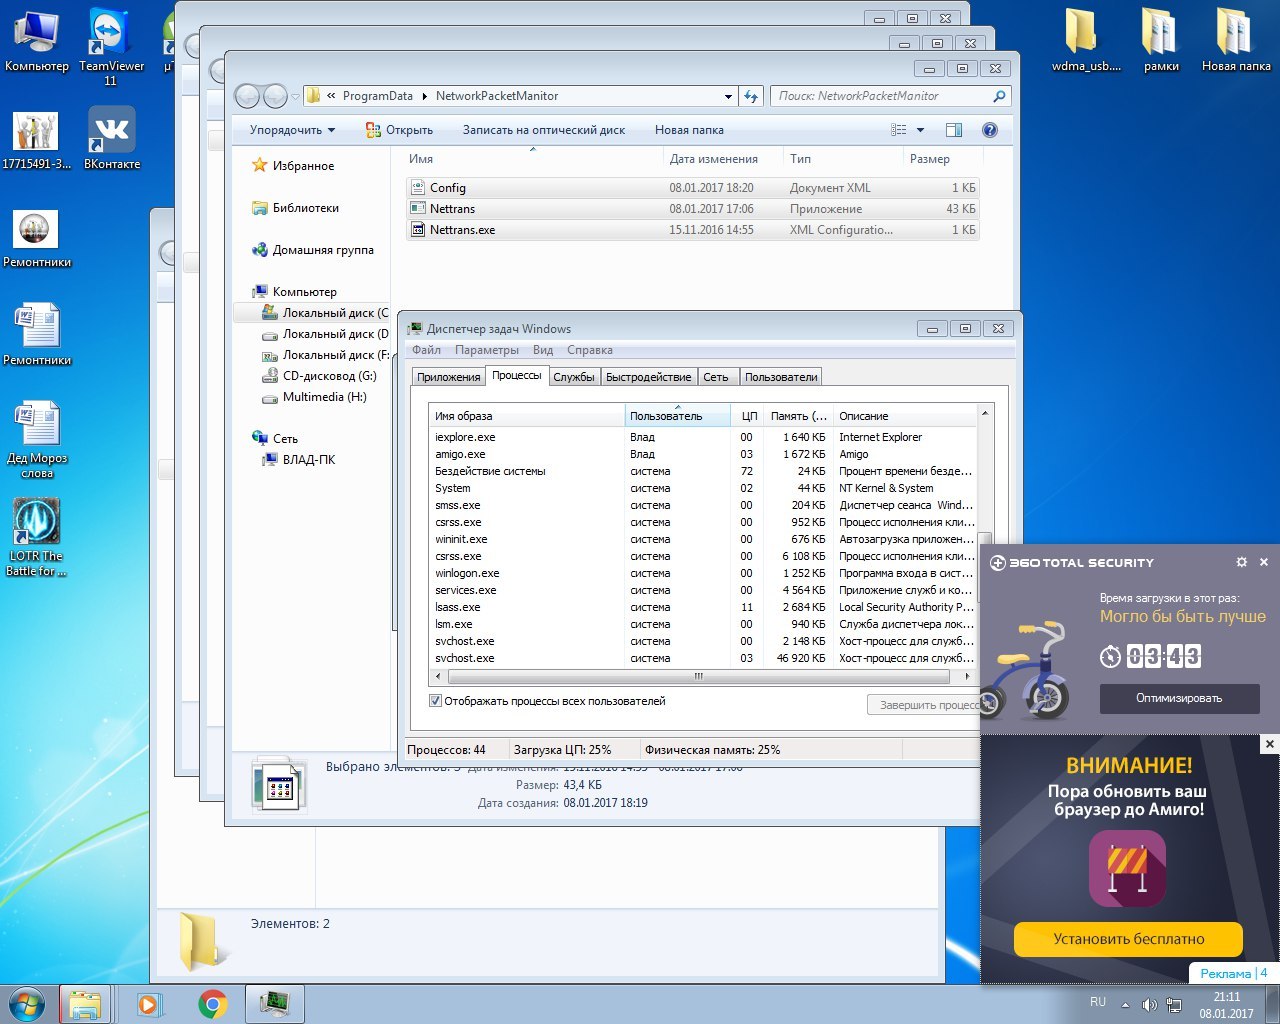The width and height of the screenshot is (1280, 1024).
Task: Select the Nettrans.exe file row
Action: (x=692, y=230)
